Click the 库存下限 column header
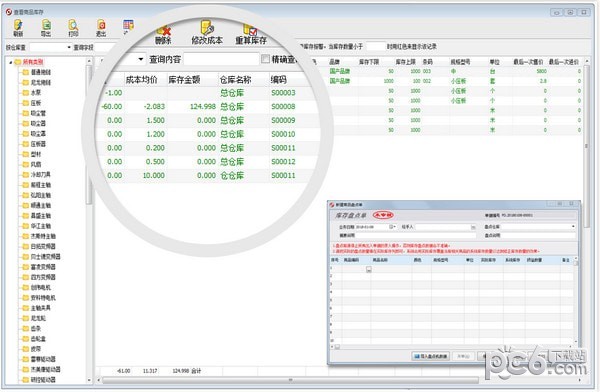 coord(369,62)
